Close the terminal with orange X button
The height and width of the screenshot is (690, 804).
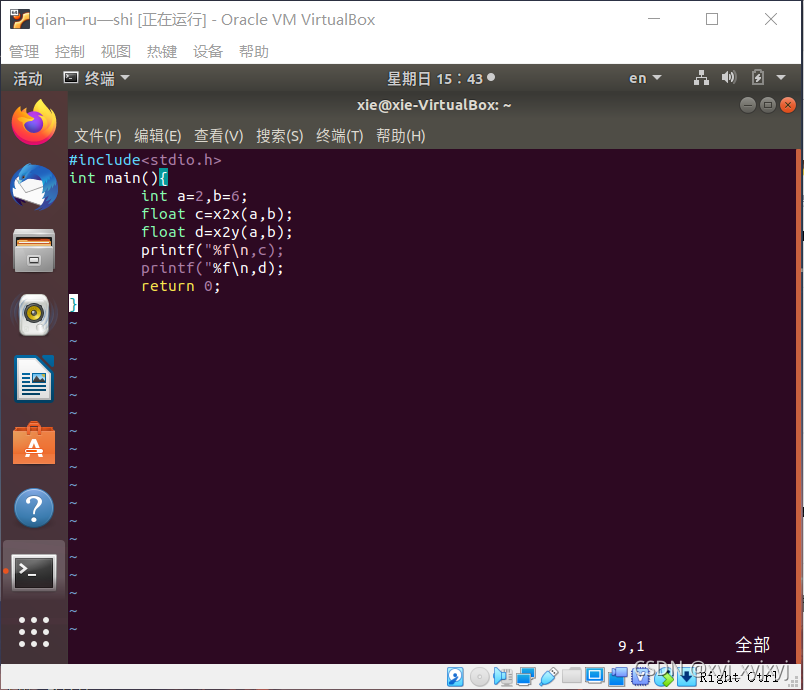788,105
